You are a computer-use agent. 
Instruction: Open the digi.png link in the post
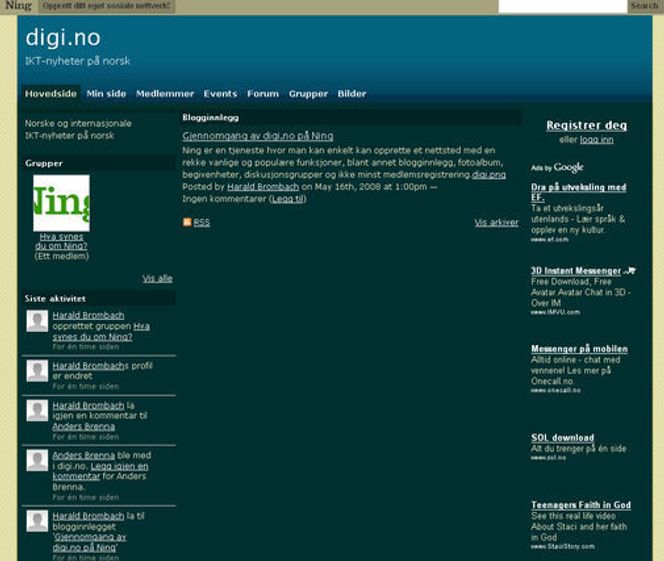[x=489, y=174]
